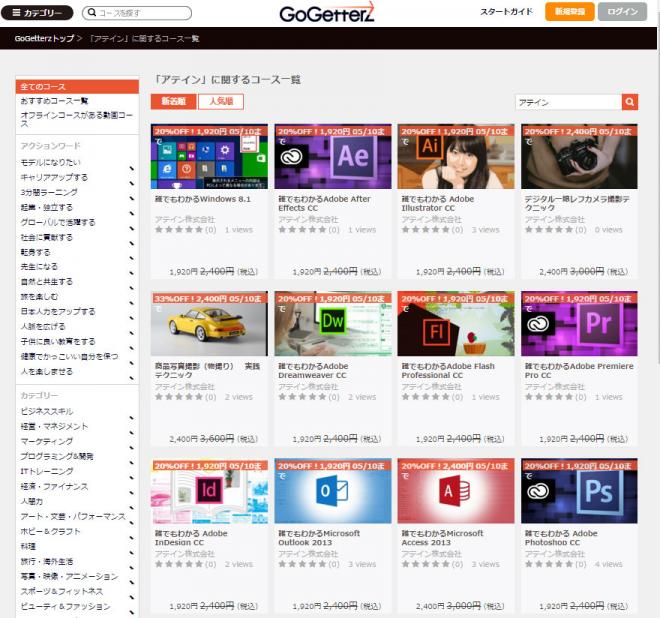Click the GoGetterz logo
660x618 pixels.
tap(327, 13)
